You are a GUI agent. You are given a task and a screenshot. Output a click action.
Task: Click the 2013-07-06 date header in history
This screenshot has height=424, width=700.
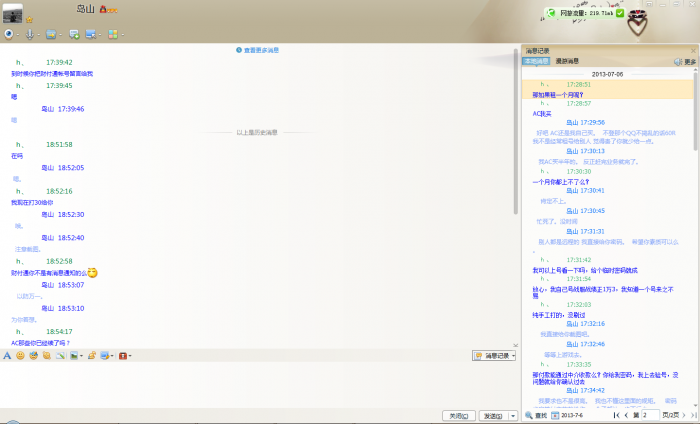point(608,74)
